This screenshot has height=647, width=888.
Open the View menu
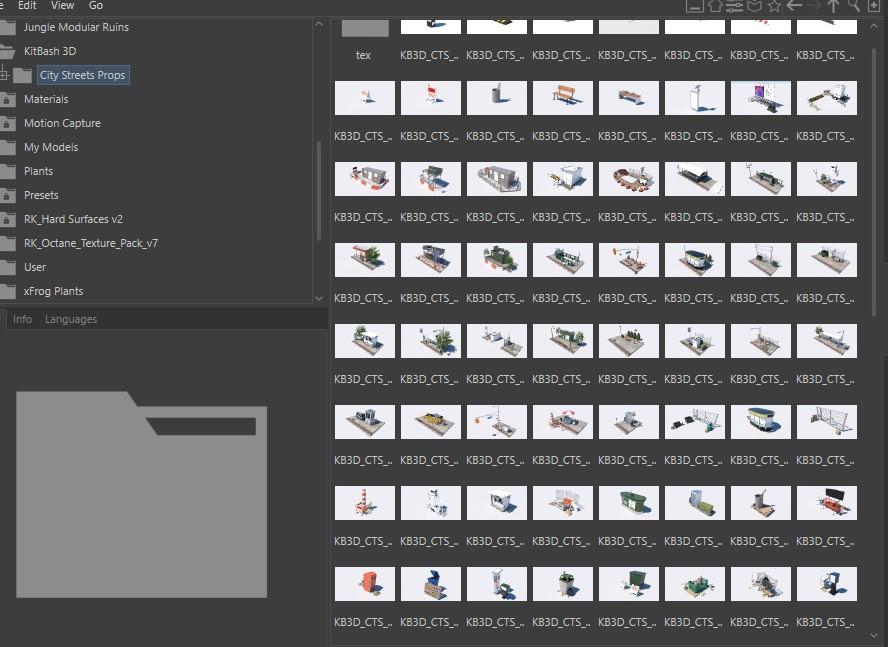(62, 5)
